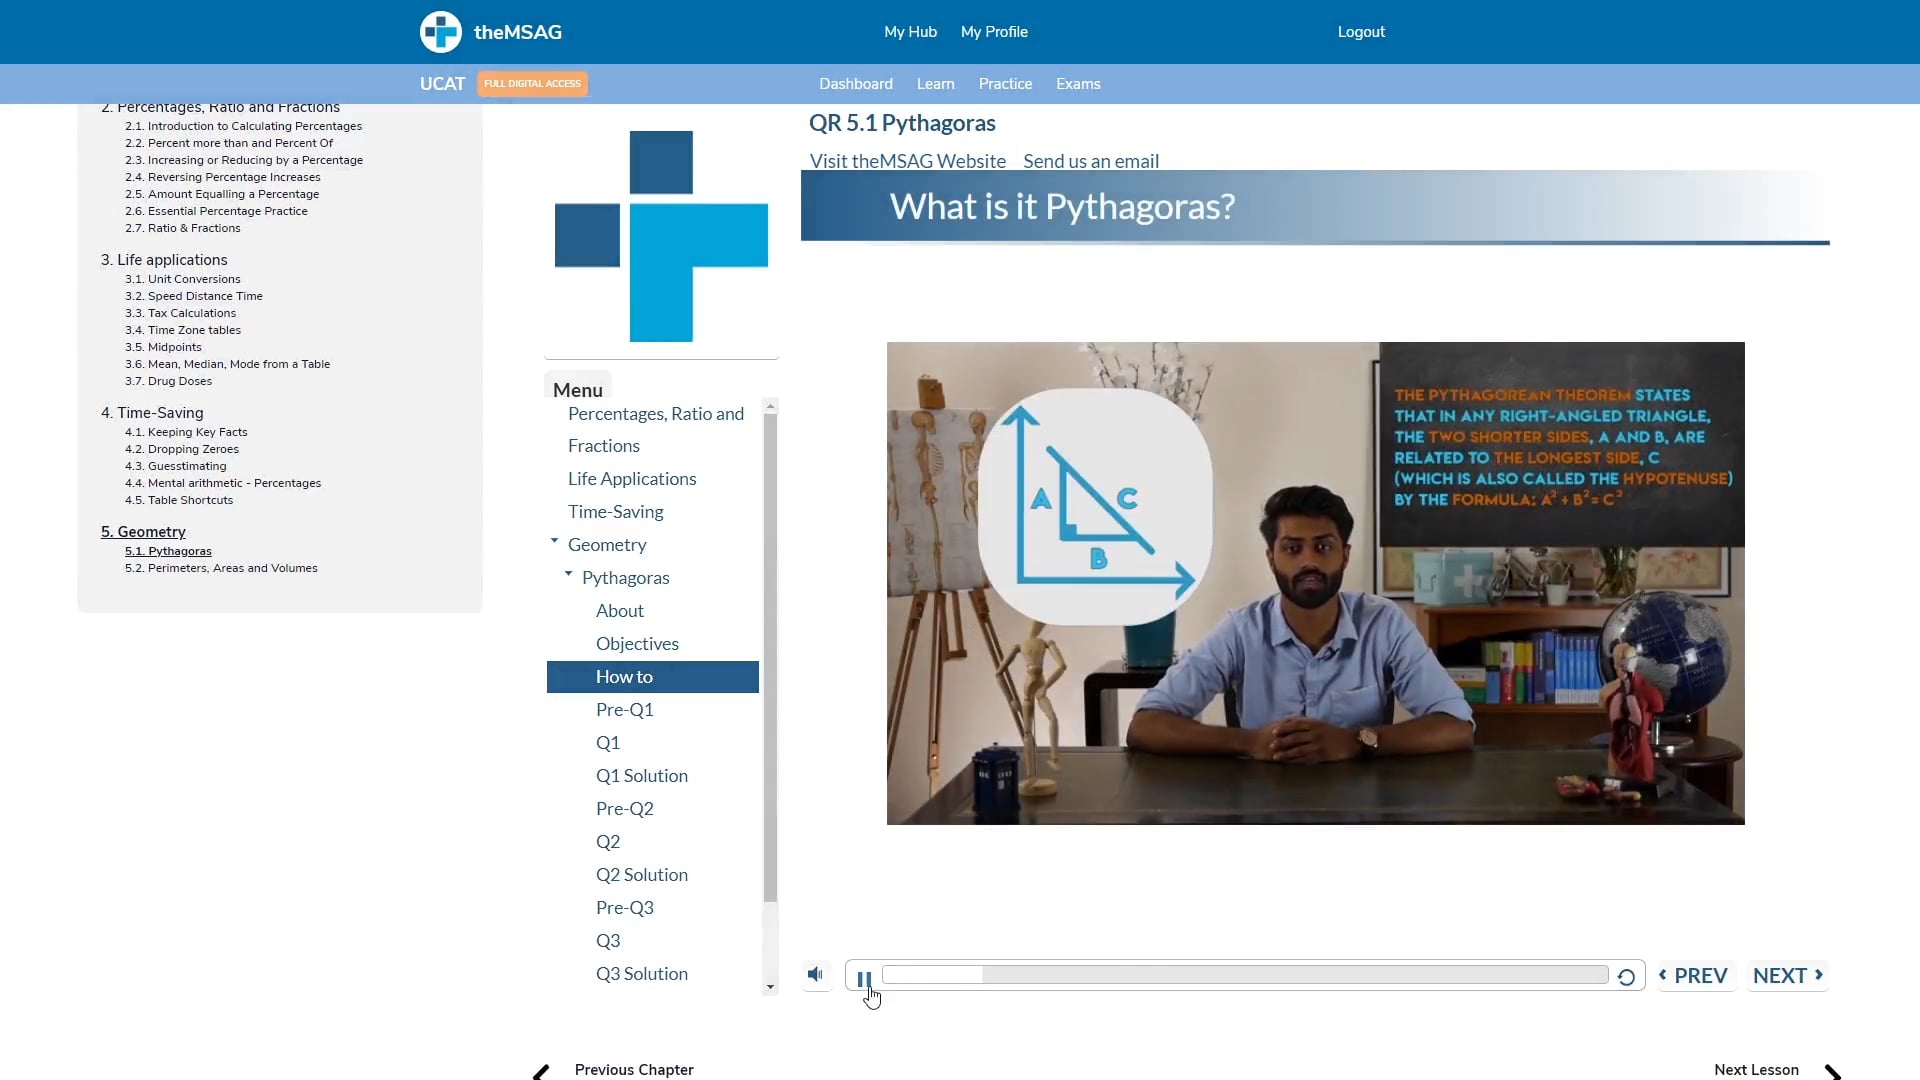Click the Send us an email link
1920x1080 pixels.
click(1090, 160)
